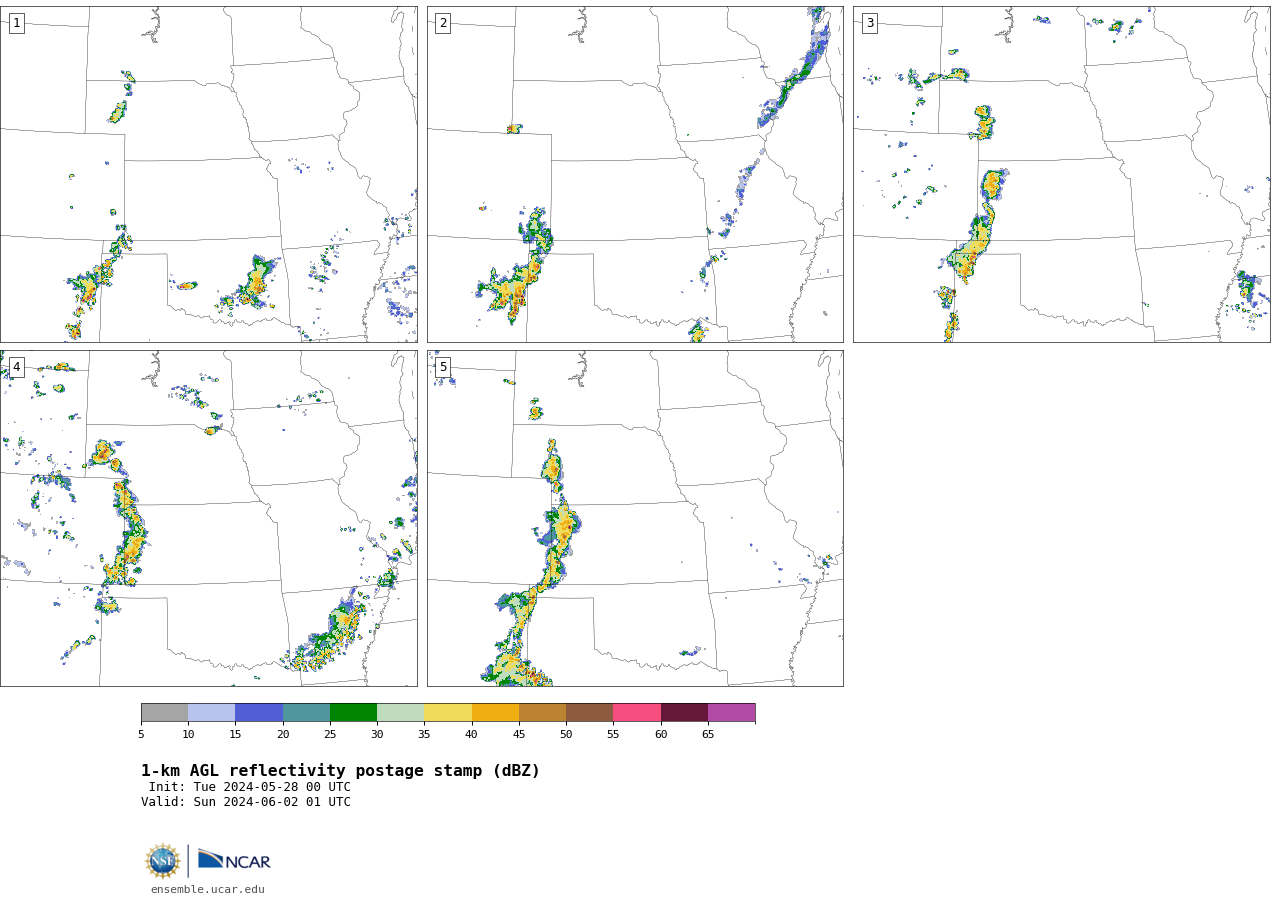Open ensemble member 2 reflectivity map
1280x901 pixels.
(635, 174)
